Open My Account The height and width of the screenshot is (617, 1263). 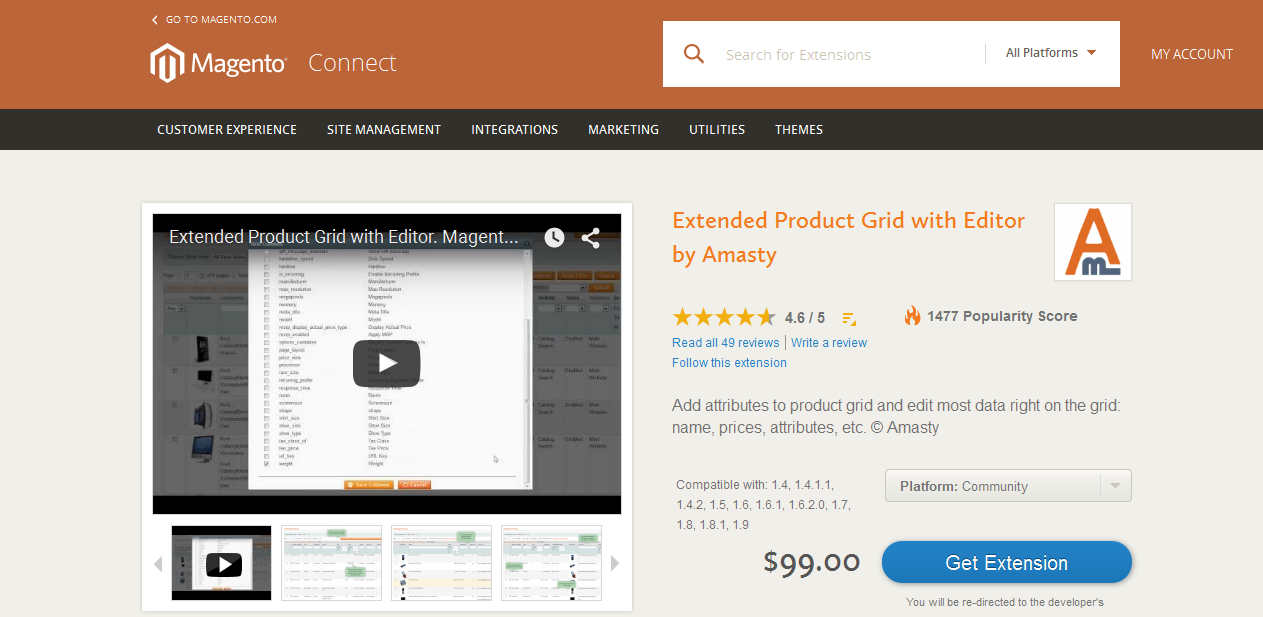click(1192, 54)
